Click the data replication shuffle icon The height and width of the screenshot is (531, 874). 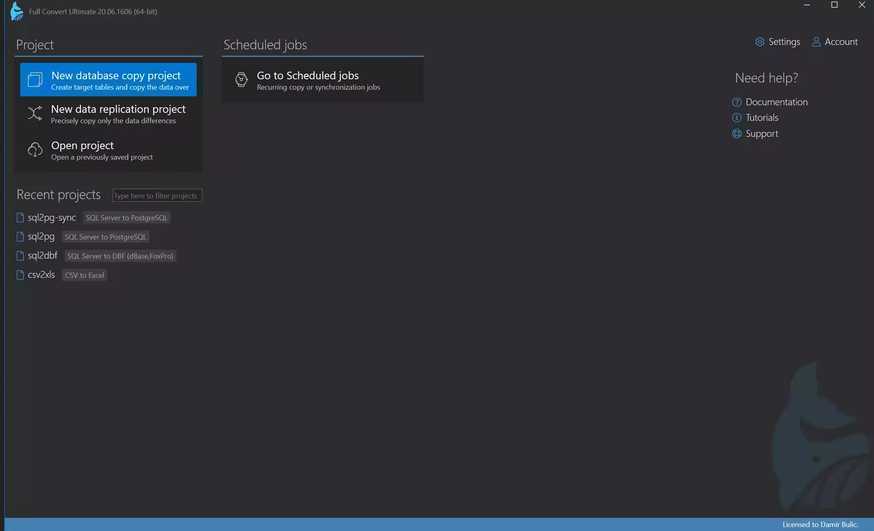[35, 114]
